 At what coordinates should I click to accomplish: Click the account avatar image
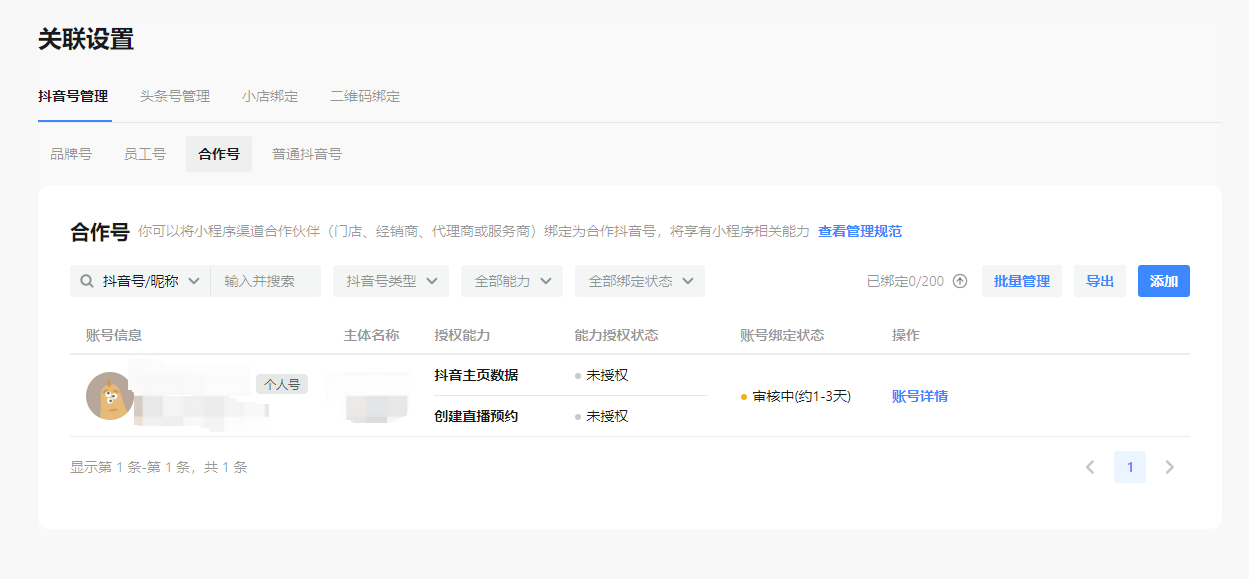110,396
